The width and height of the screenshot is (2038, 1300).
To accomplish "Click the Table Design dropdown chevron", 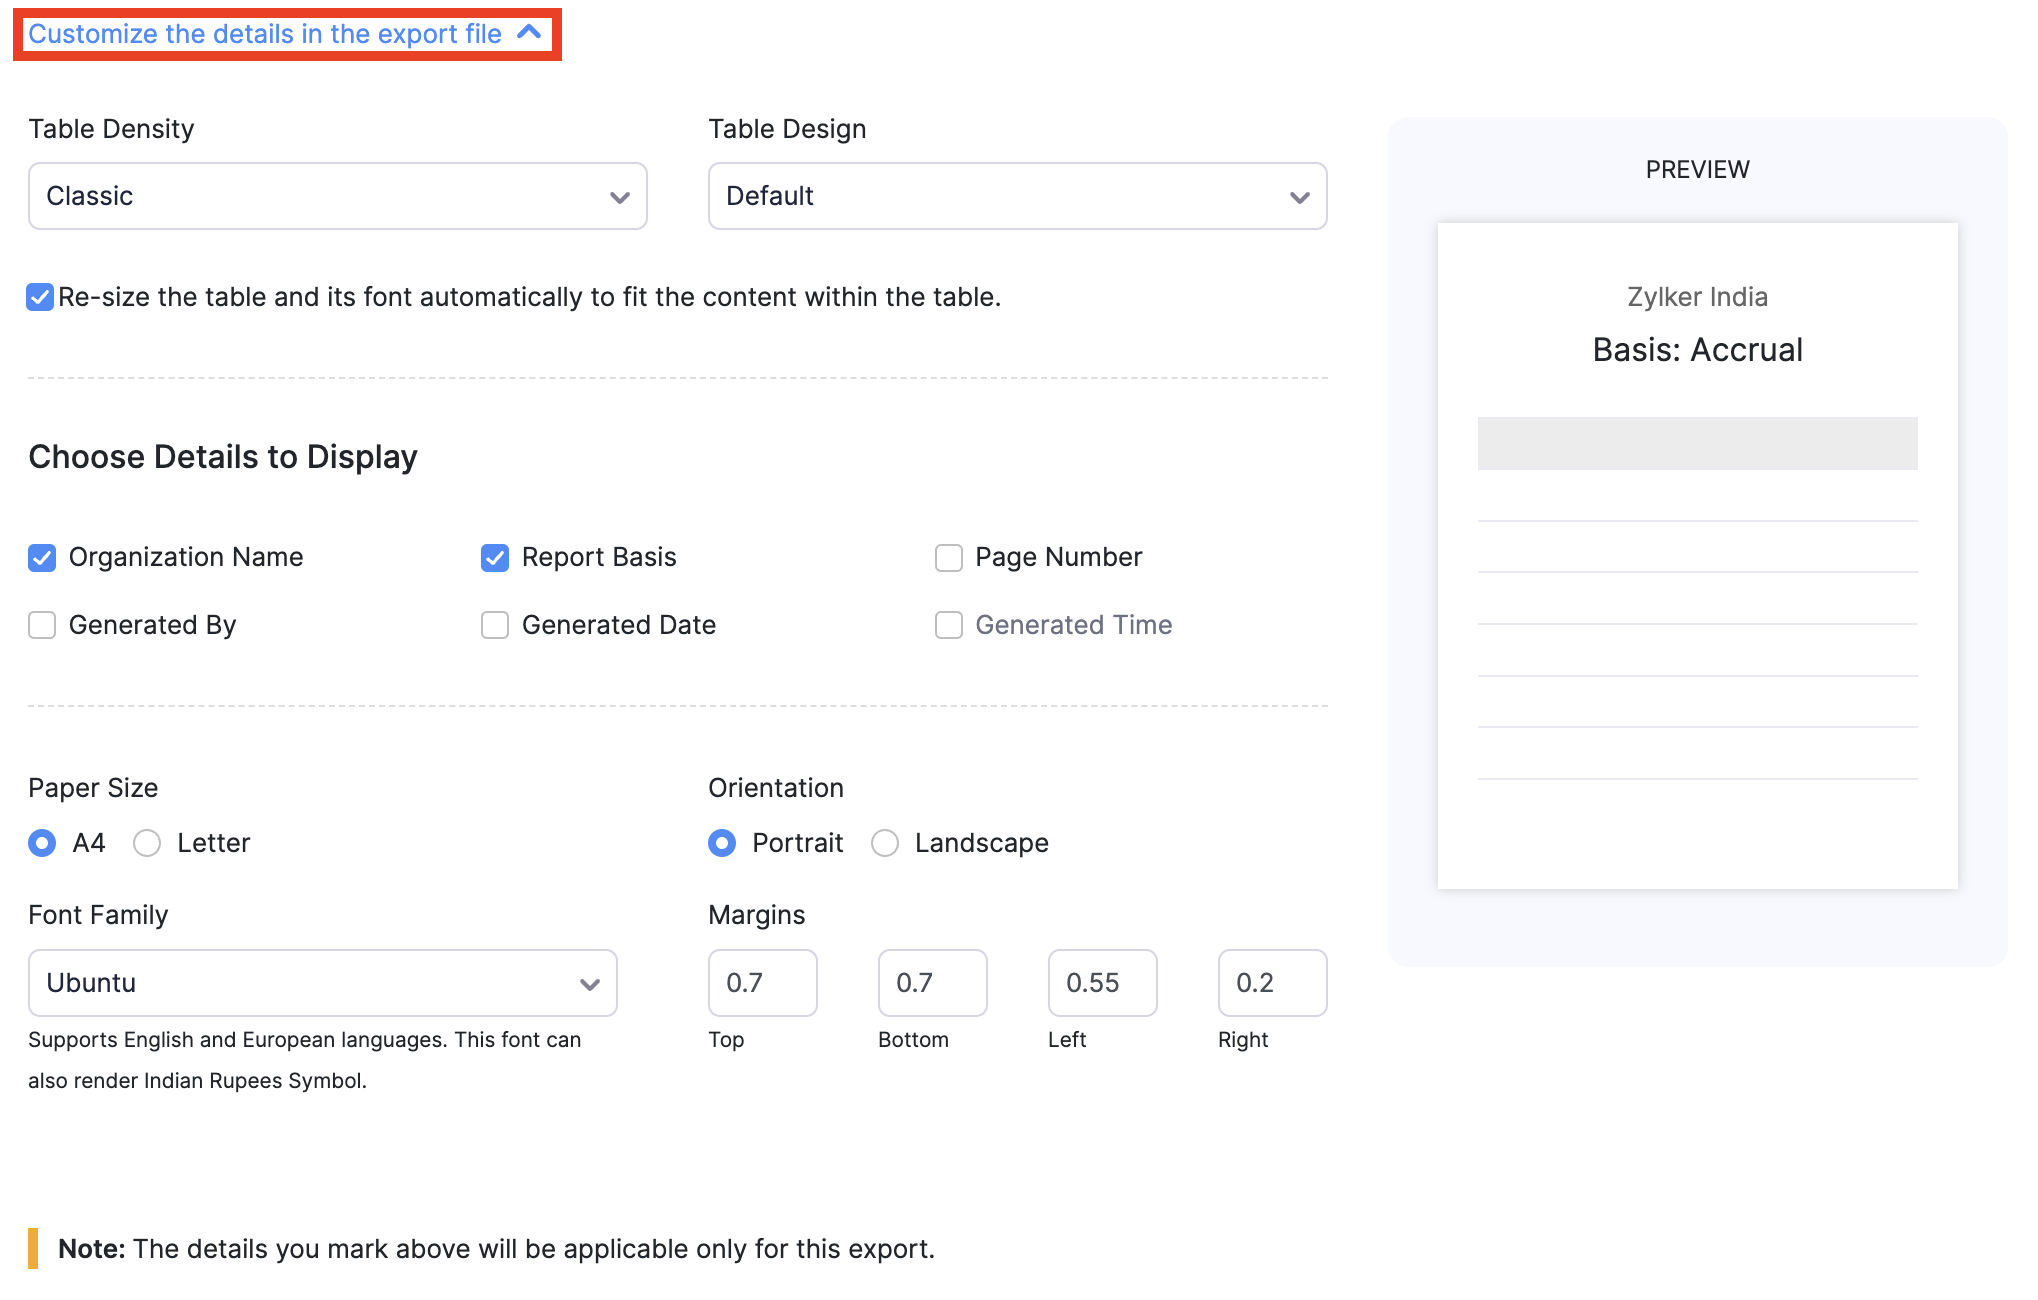I will pyautogui.click(x=1299, y=196).
